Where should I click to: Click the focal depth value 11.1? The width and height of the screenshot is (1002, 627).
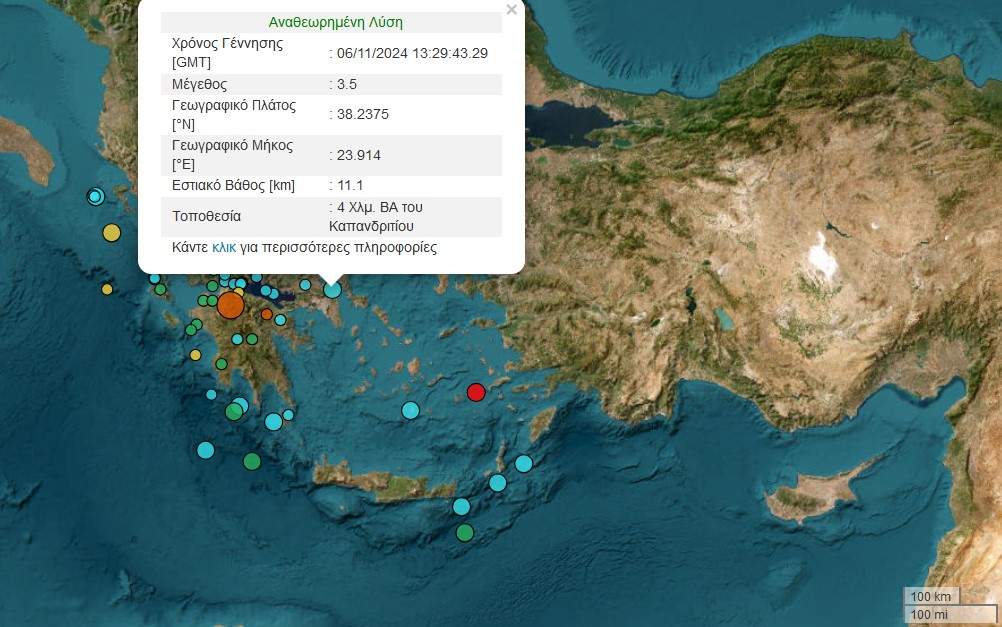349,185
